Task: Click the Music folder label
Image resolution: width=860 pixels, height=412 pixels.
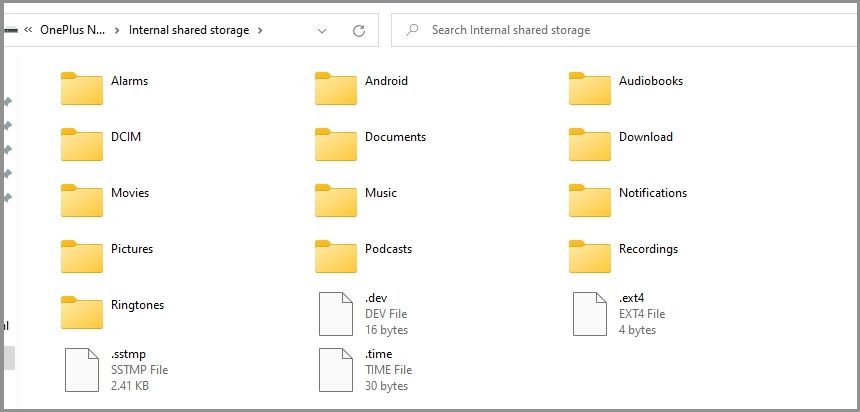Action: click(x=381, y=193)
